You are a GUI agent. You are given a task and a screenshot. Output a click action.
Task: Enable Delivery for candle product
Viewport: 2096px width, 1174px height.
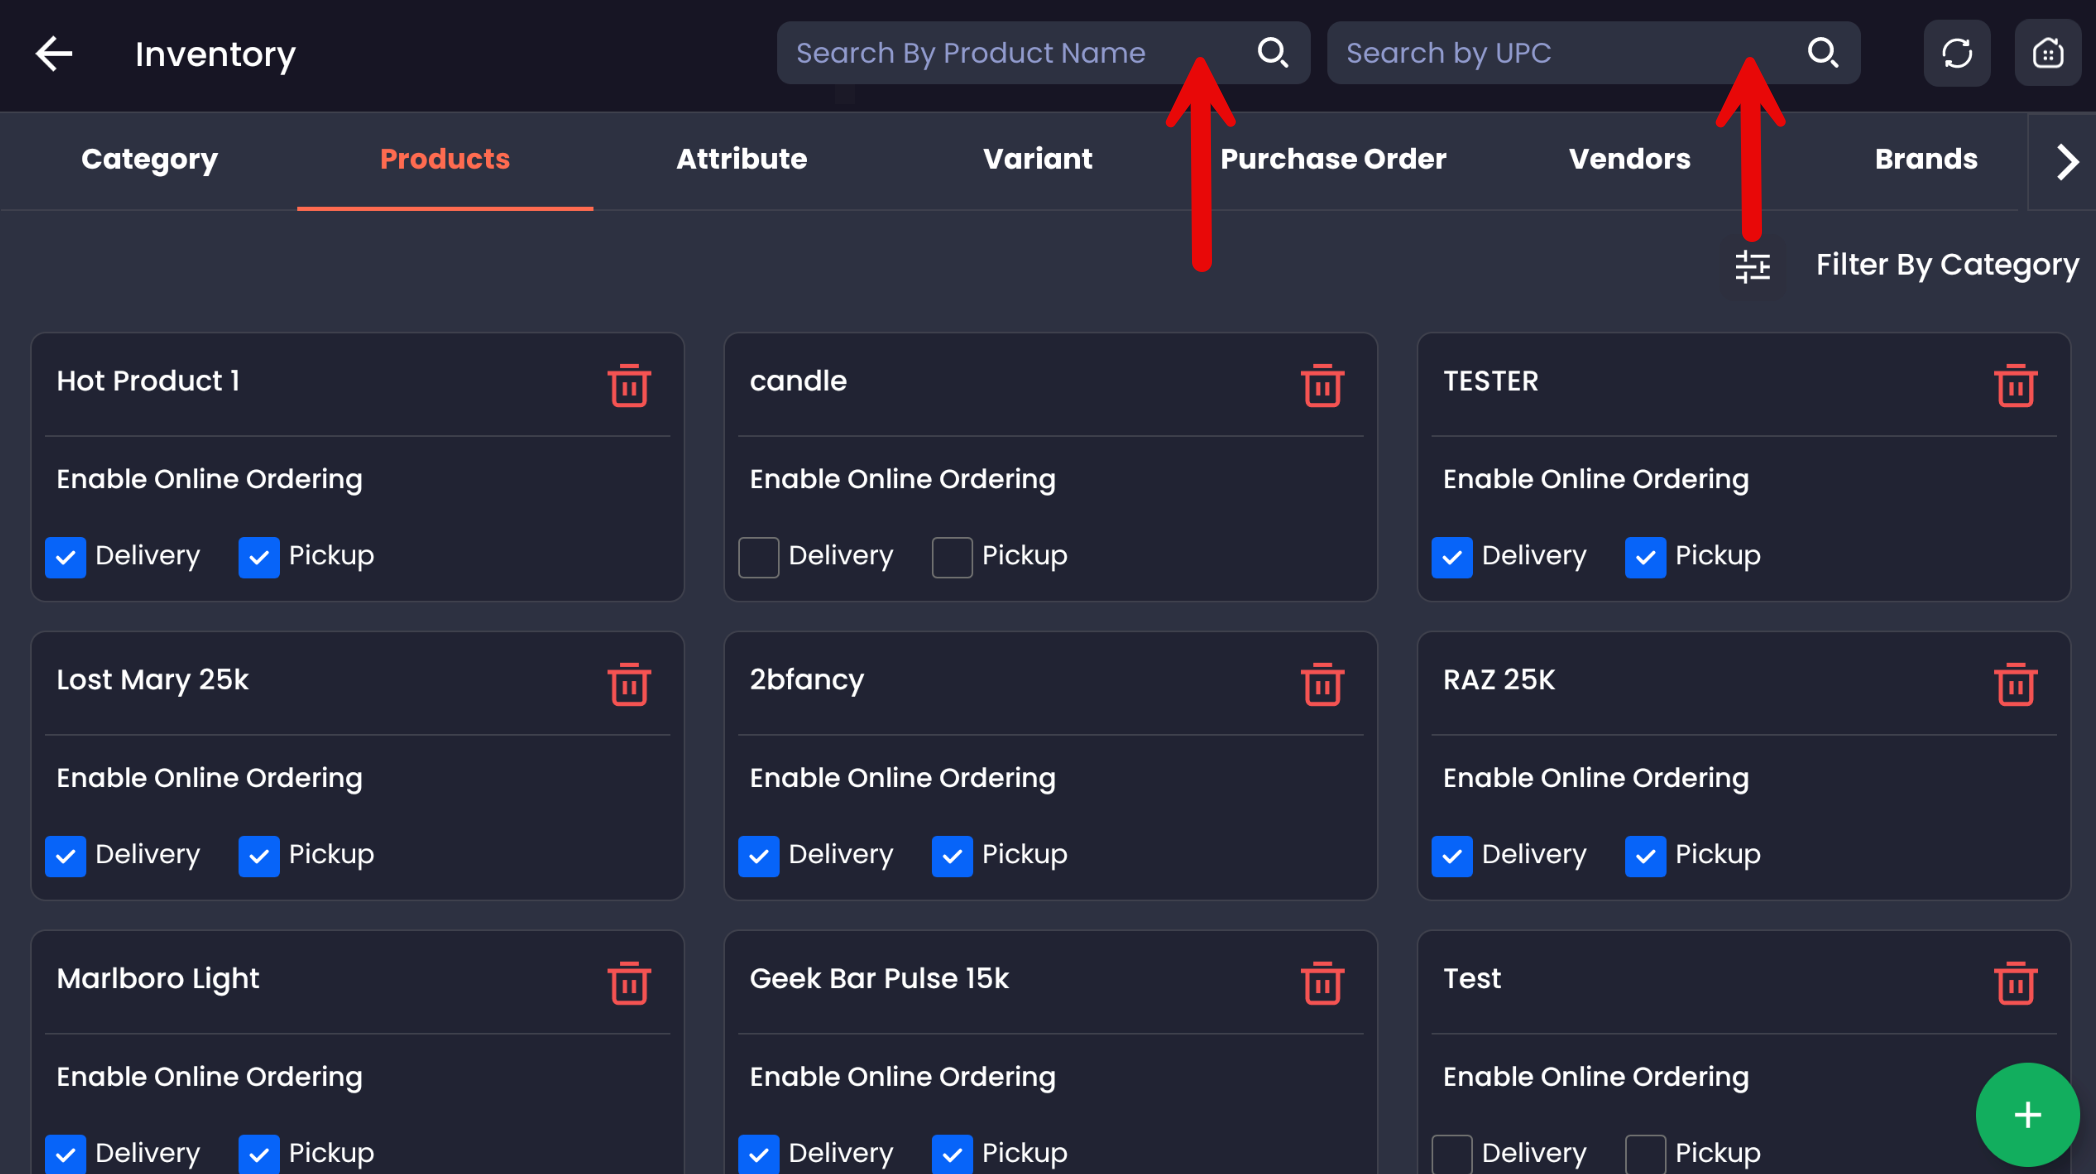(x=759, y=557)
